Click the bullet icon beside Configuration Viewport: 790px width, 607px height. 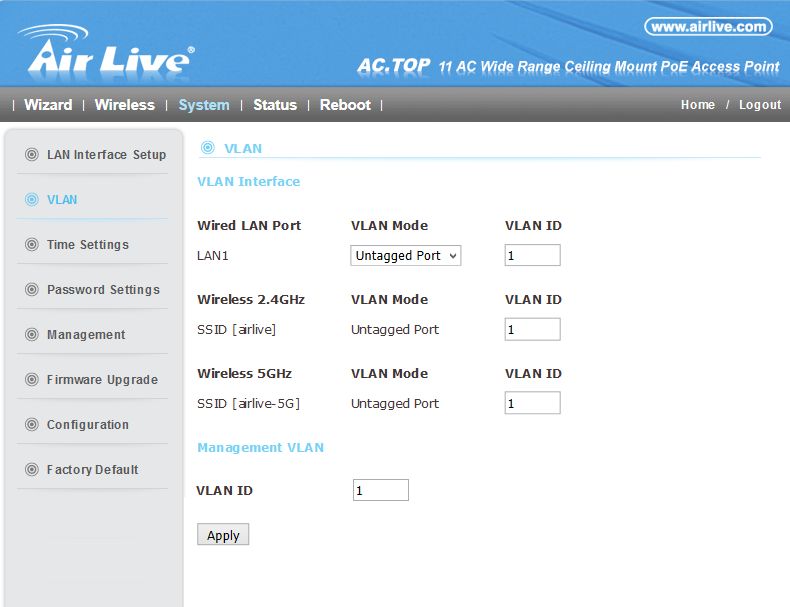pos(32,425)
